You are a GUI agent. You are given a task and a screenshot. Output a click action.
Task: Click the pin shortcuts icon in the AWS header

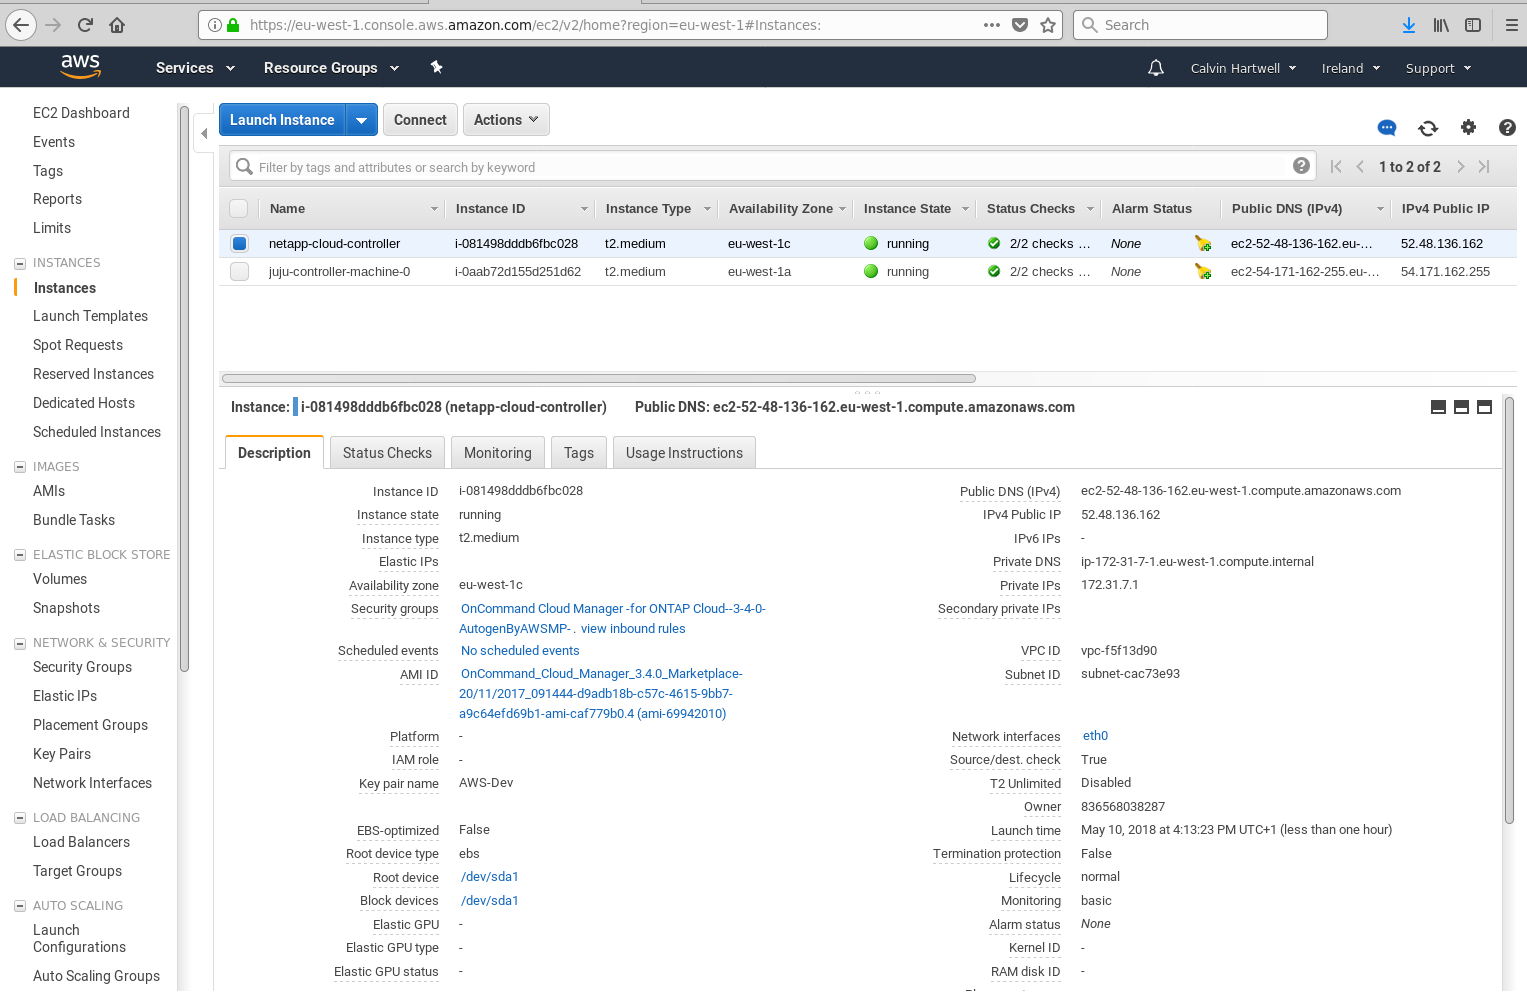point(436,67)
